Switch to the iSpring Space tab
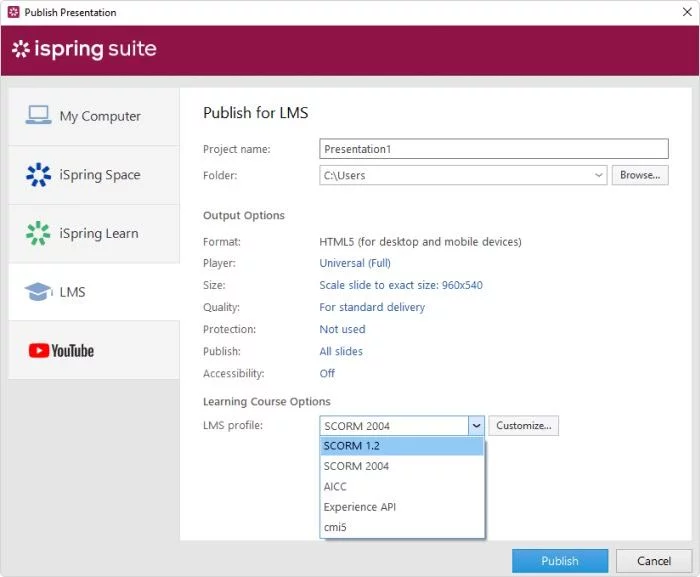Viewport: 700px width, 577px height. coord(94,175)
